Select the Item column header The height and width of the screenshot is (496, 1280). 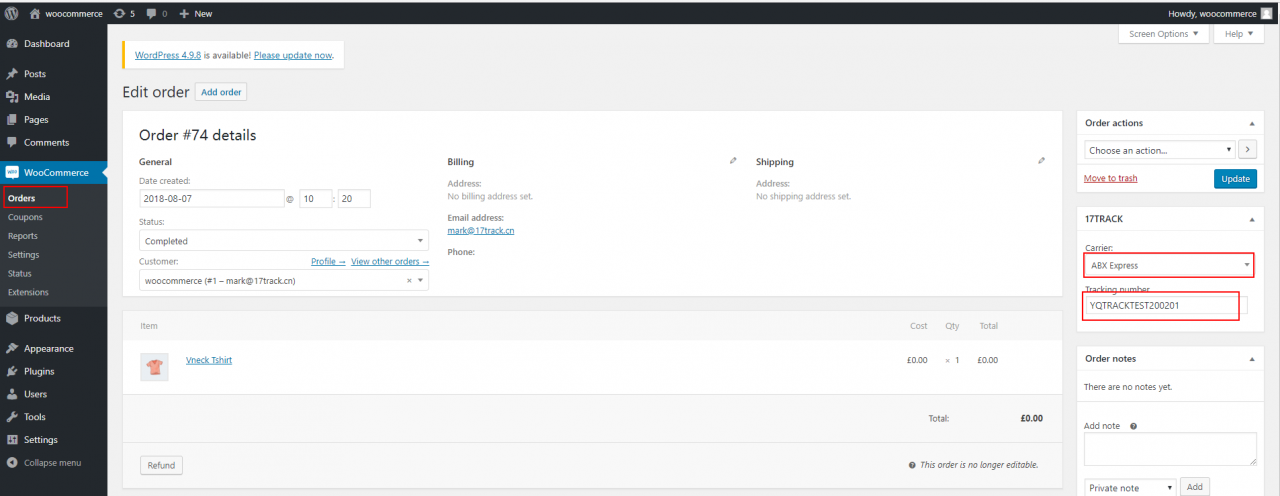click(148, 326)
